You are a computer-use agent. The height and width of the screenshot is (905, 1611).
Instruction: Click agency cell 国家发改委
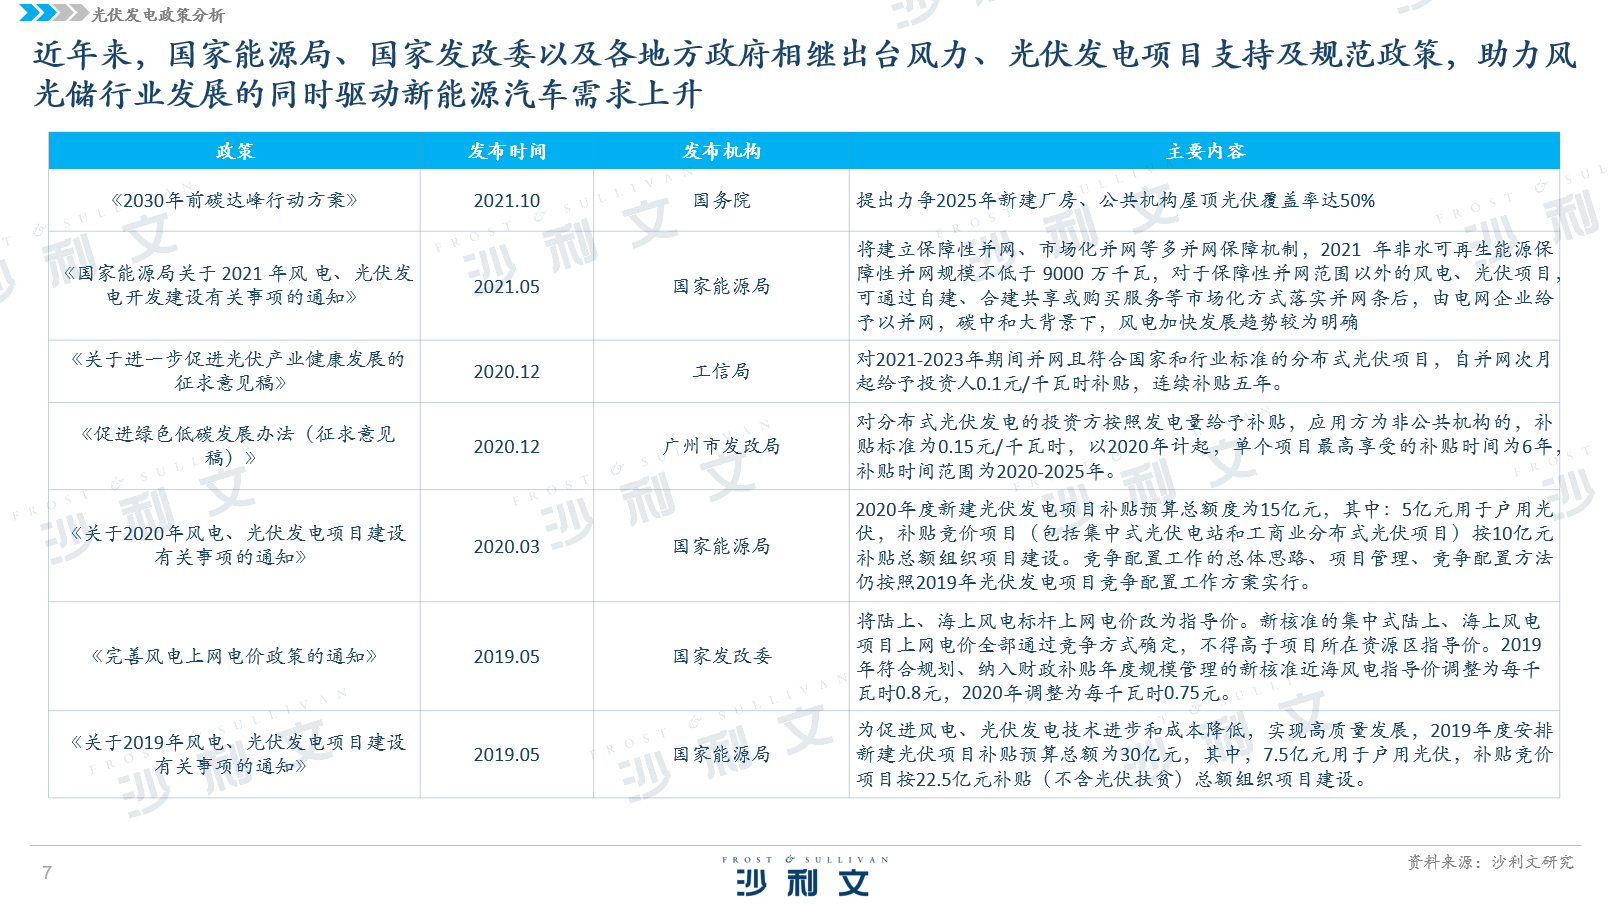[722, 656]
